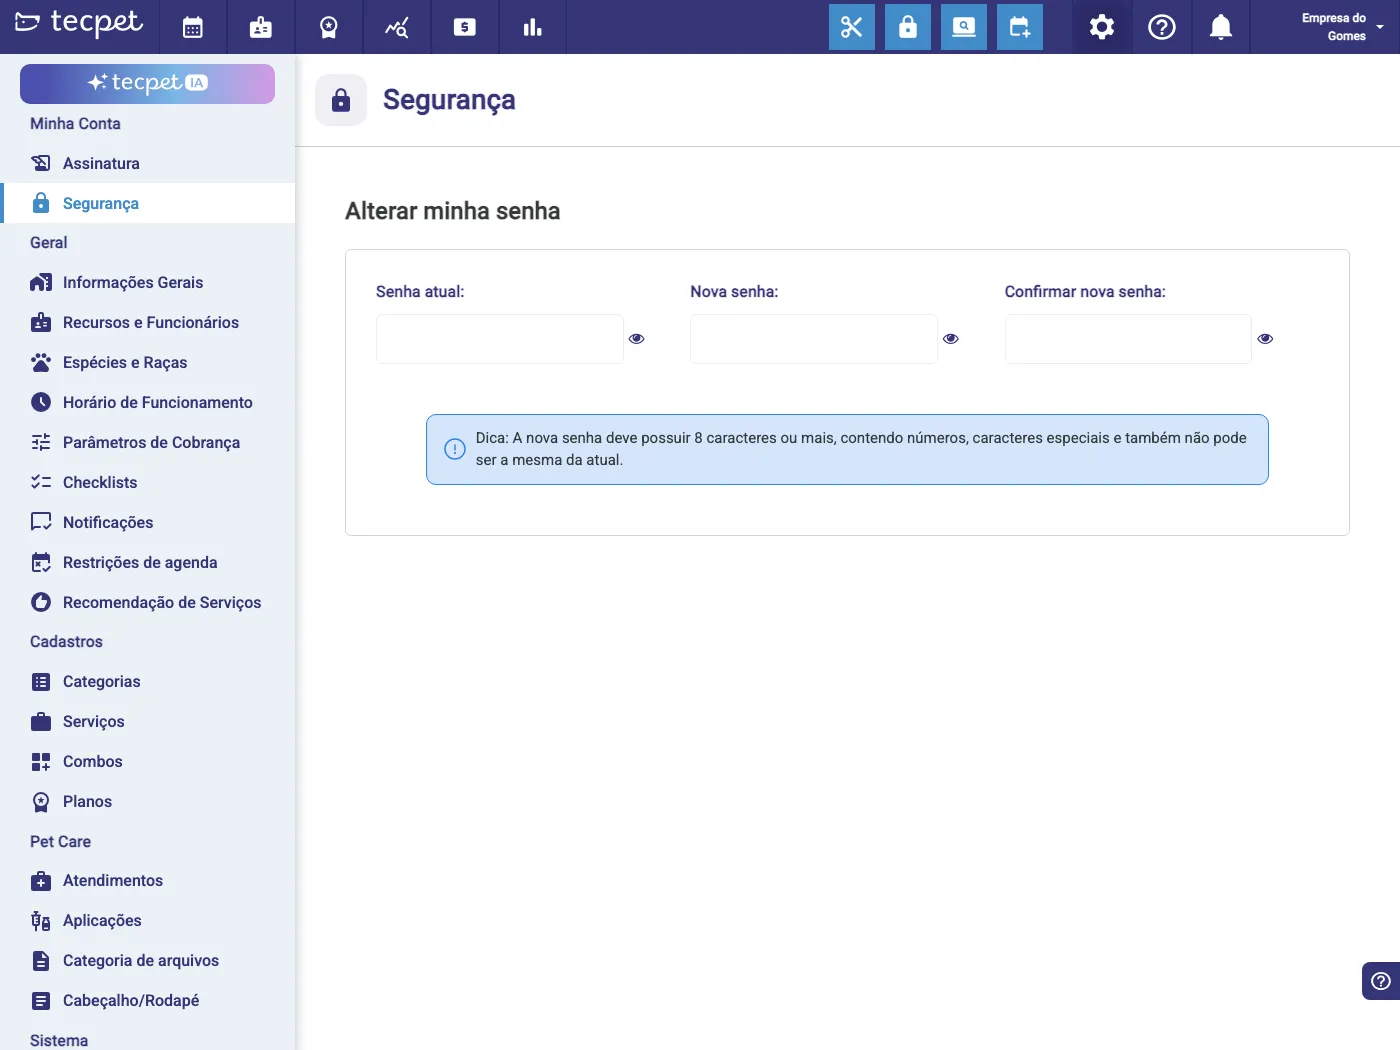Open Combos in the sidebar
1400x1050 pixels.
[148, 762]
